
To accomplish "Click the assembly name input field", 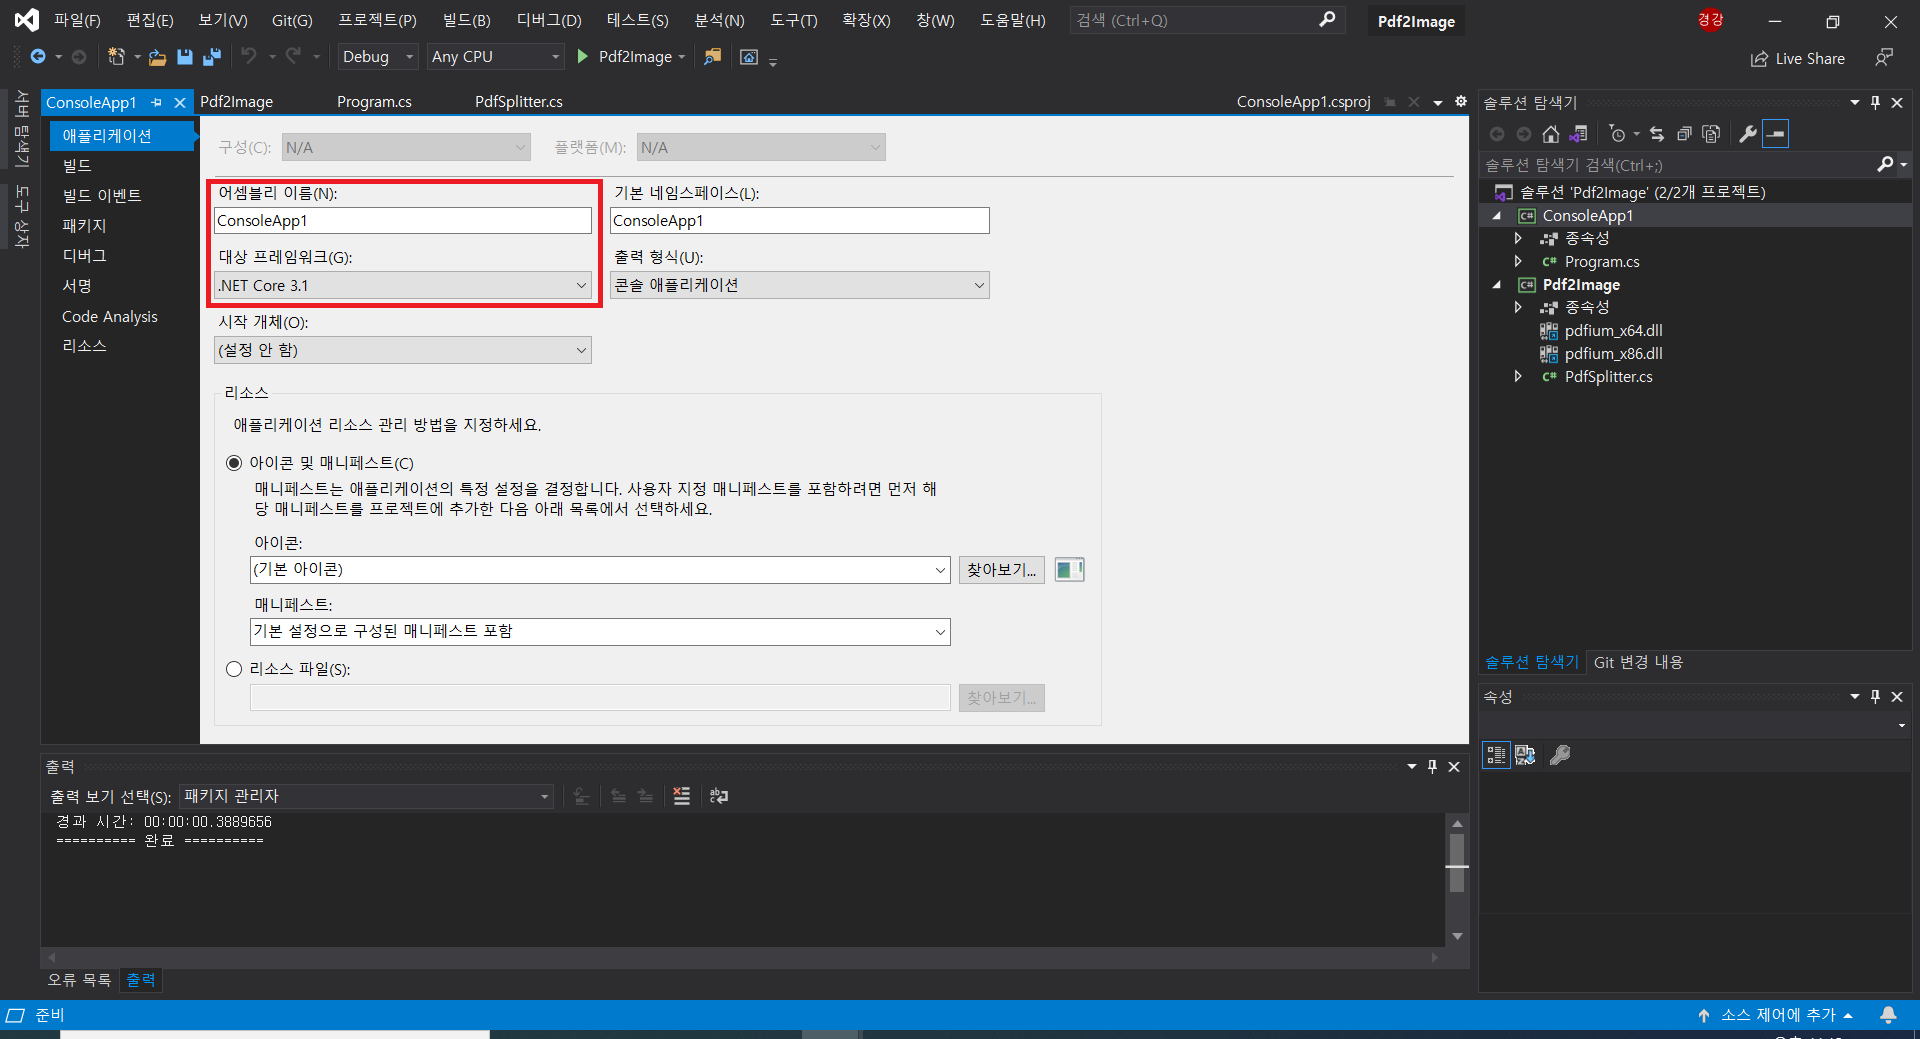I will [x=403, y=221].
